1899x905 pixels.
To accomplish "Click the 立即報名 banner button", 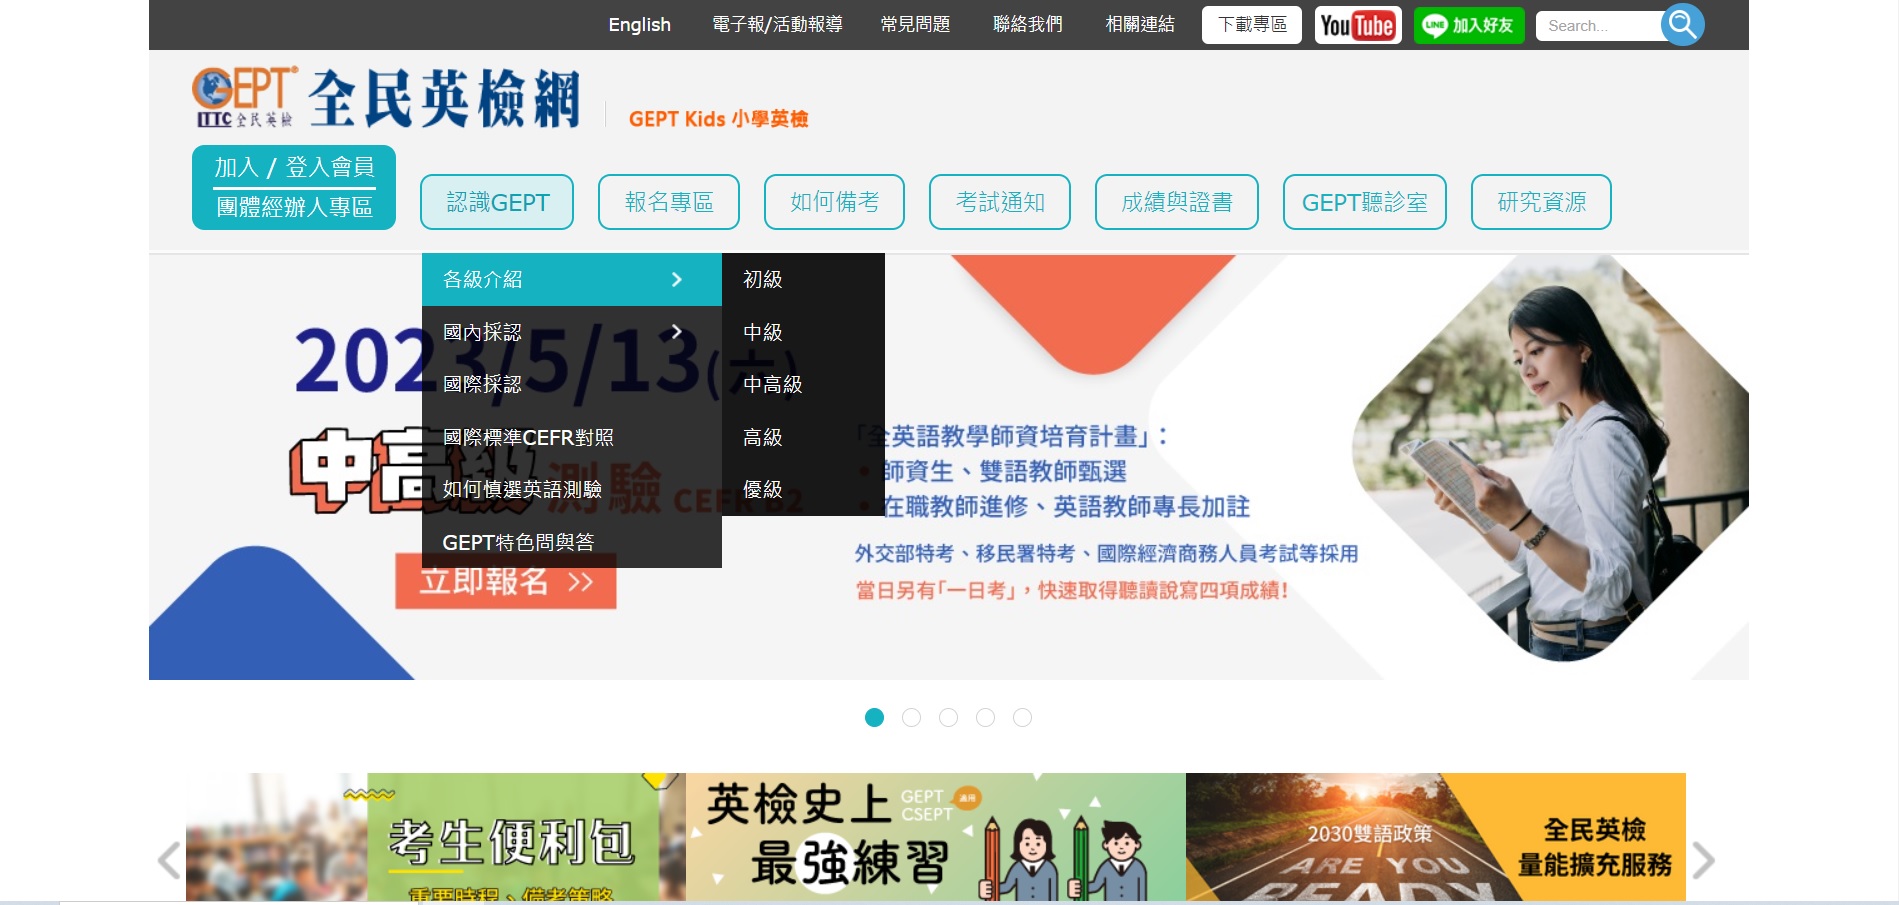I will (506, 588).
